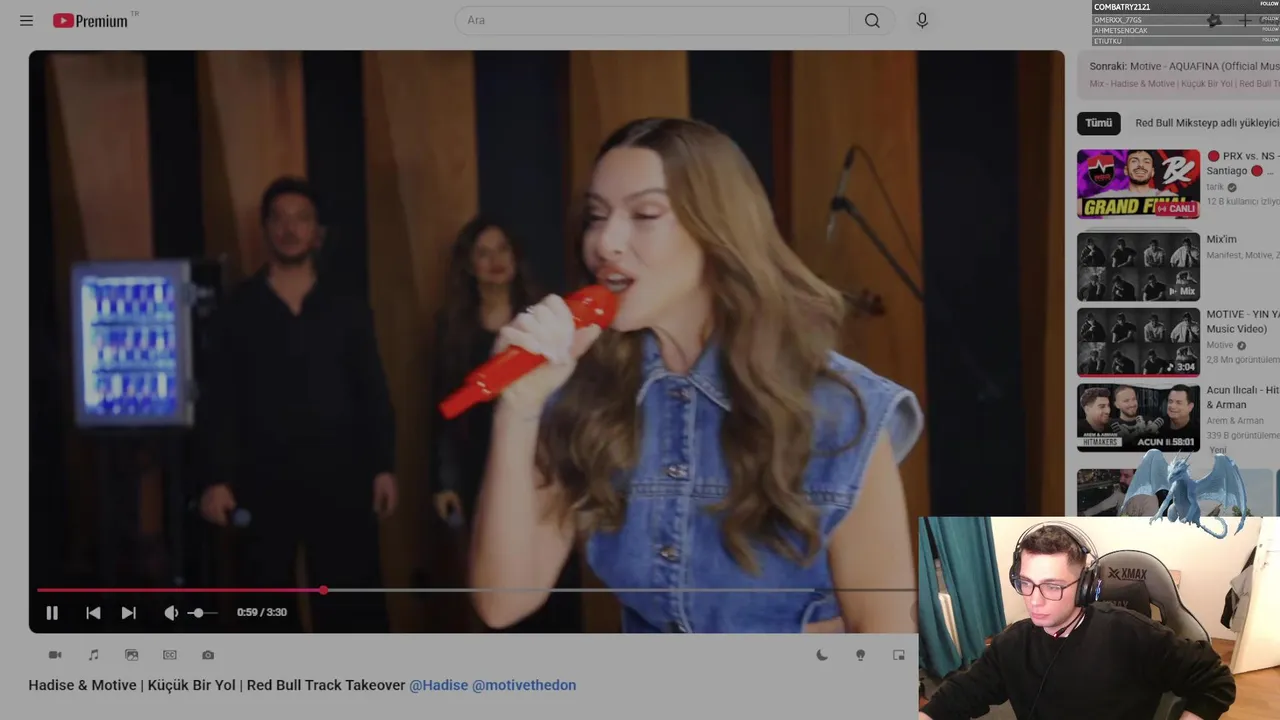Start voice search with microphone icon
The width and height of the screenshot is (1280, 720).
[922, 21]
